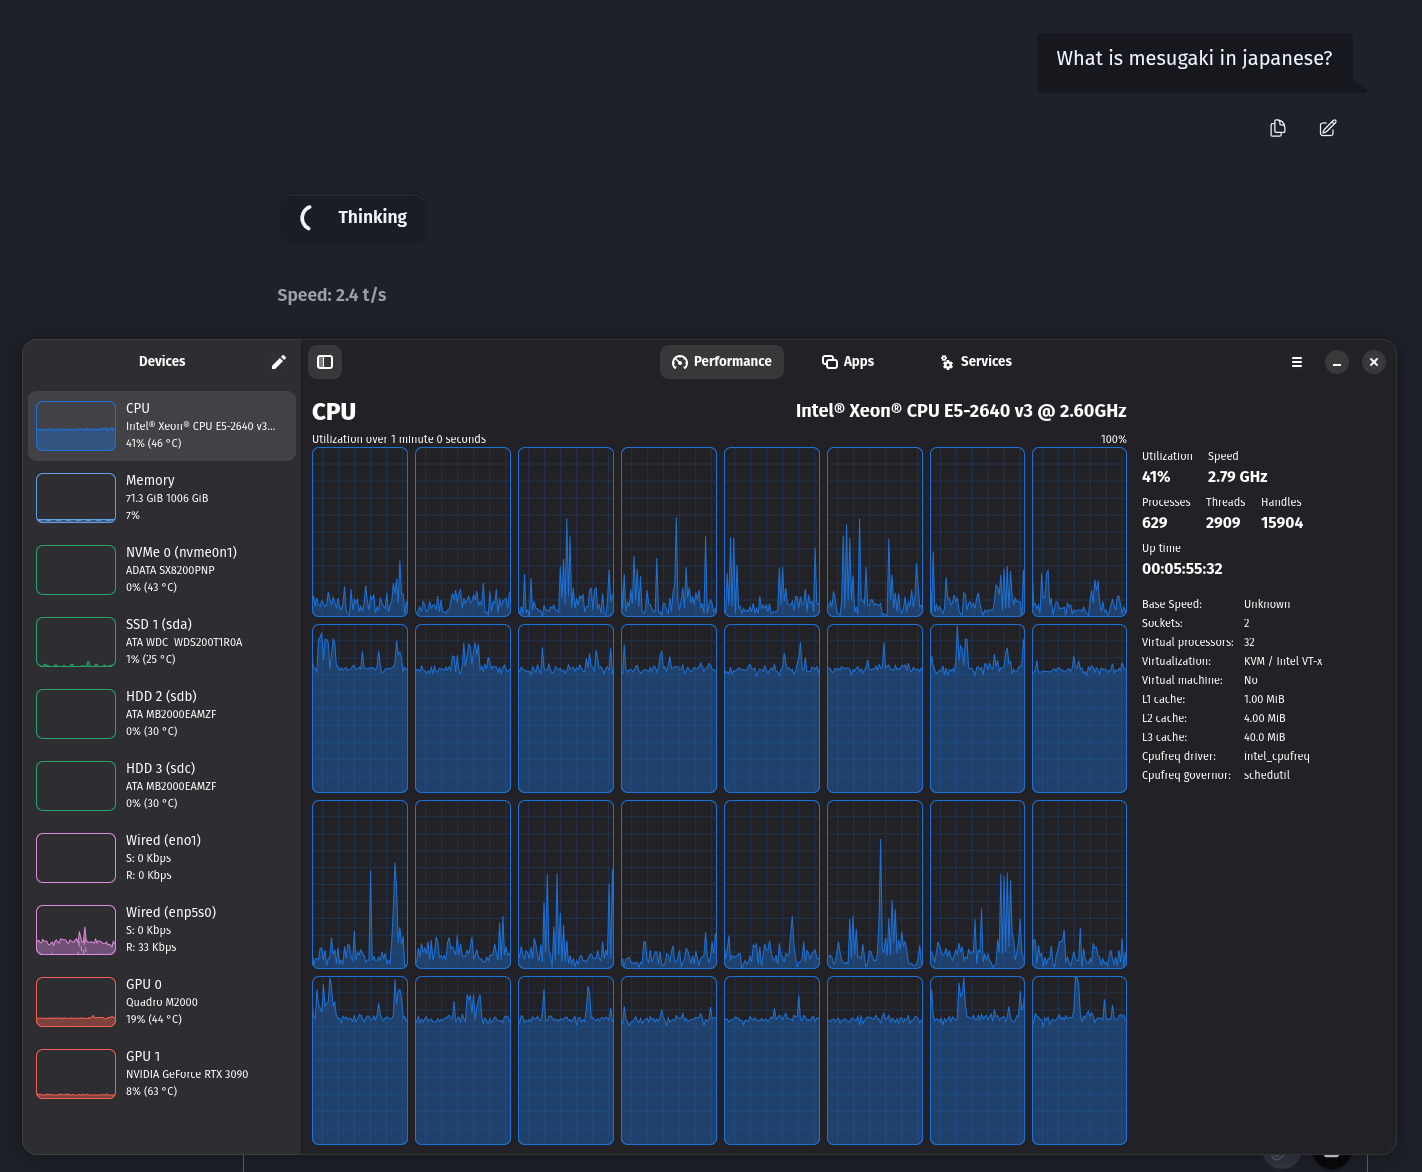Click the chat message 'What is mesugaki in japanese?'
The width and height of the screenshot is (1422, 1172).
click(1194, 59)
